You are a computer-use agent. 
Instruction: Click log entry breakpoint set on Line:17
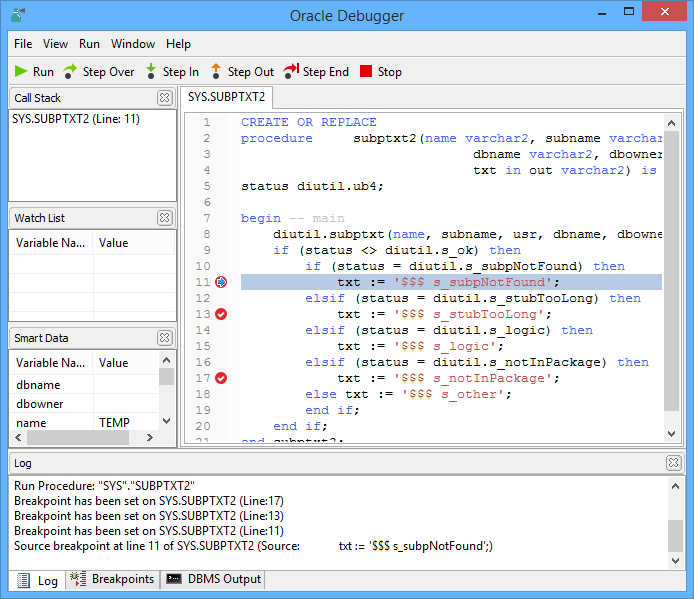click(x=149, y=501)
